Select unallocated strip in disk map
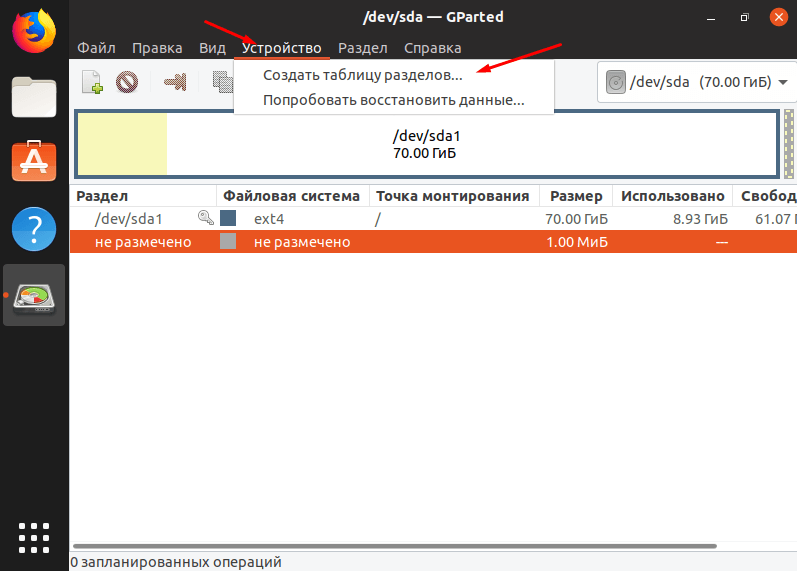 [788, 144]
